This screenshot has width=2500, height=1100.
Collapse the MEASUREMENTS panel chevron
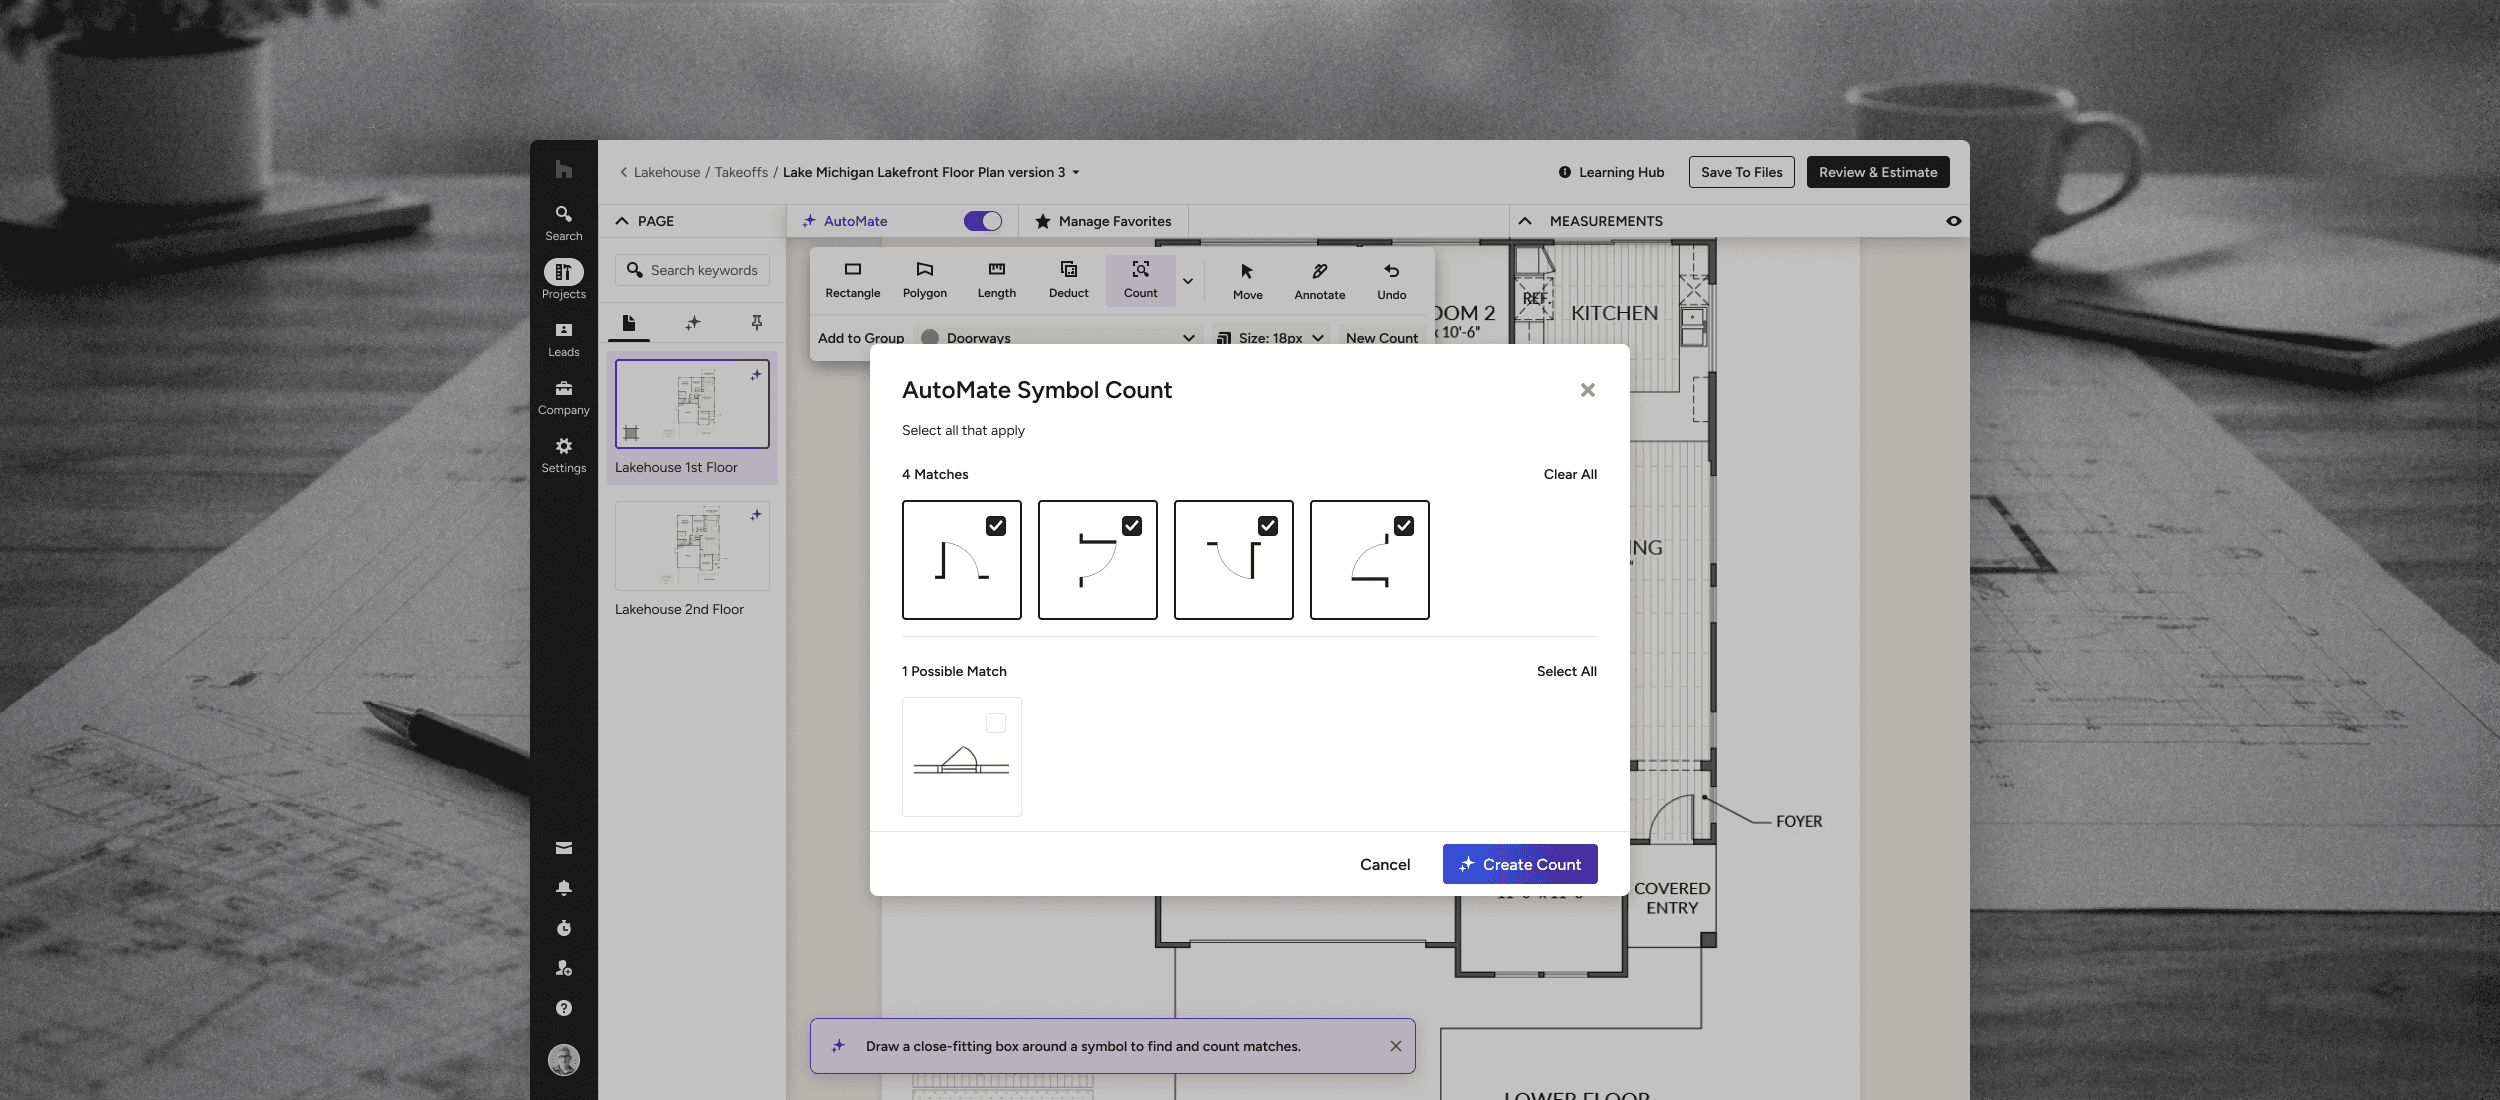point(1525,221)
